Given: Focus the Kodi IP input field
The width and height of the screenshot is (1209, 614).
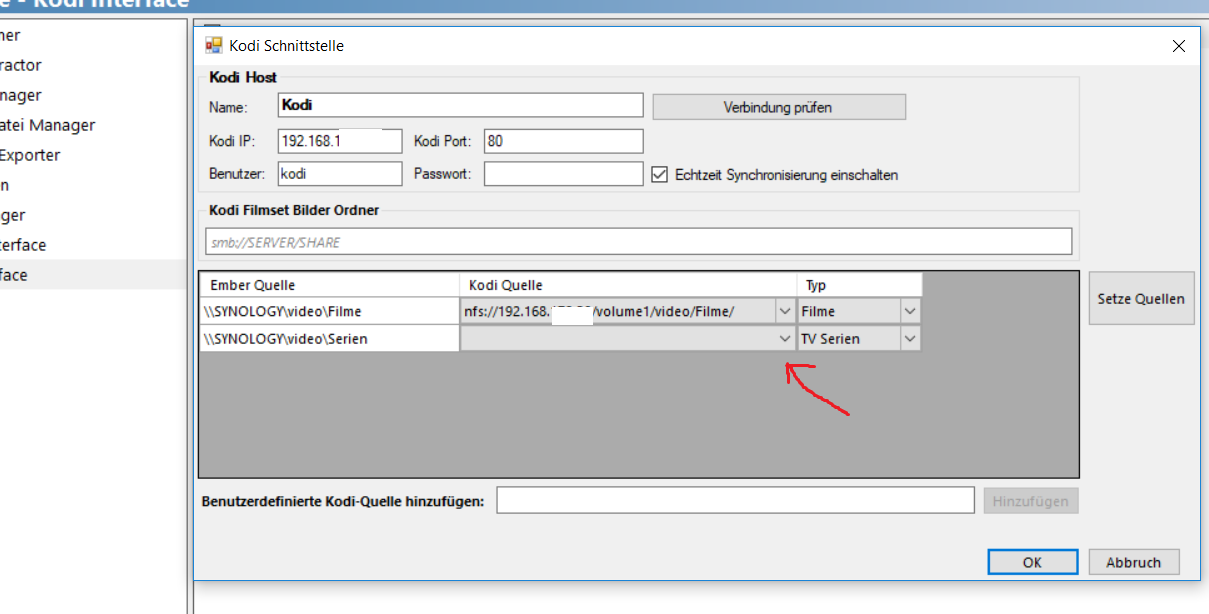Looking at the screenshot, I should point(340,141).
